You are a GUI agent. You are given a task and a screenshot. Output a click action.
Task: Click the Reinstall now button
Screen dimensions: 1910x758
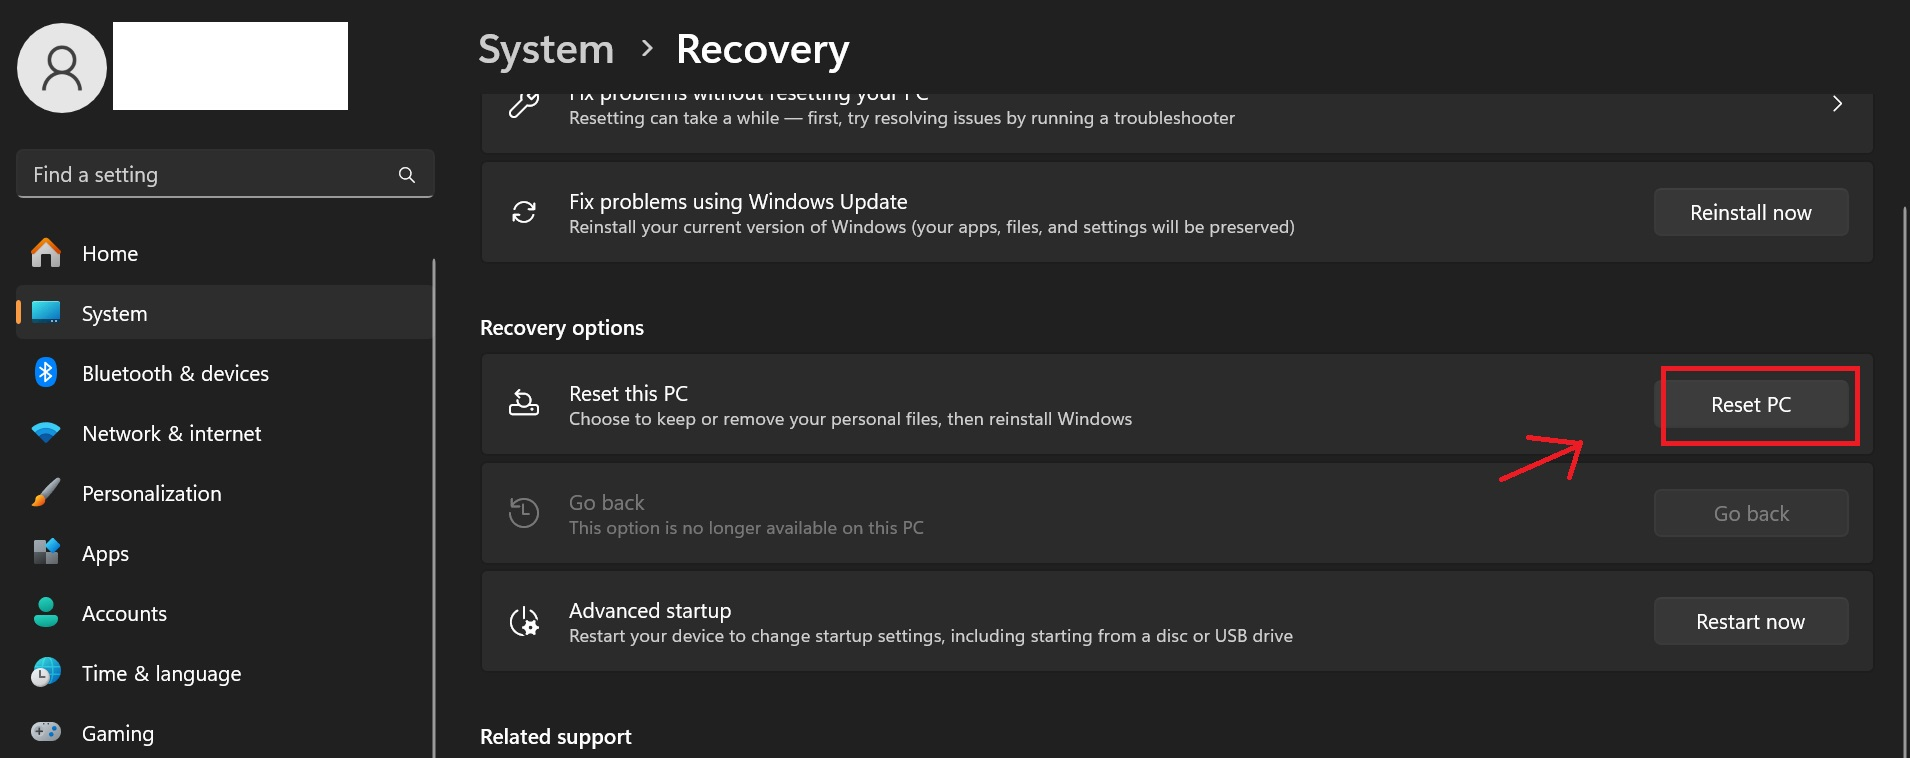pyautogui.click(x=1750, y=213)
